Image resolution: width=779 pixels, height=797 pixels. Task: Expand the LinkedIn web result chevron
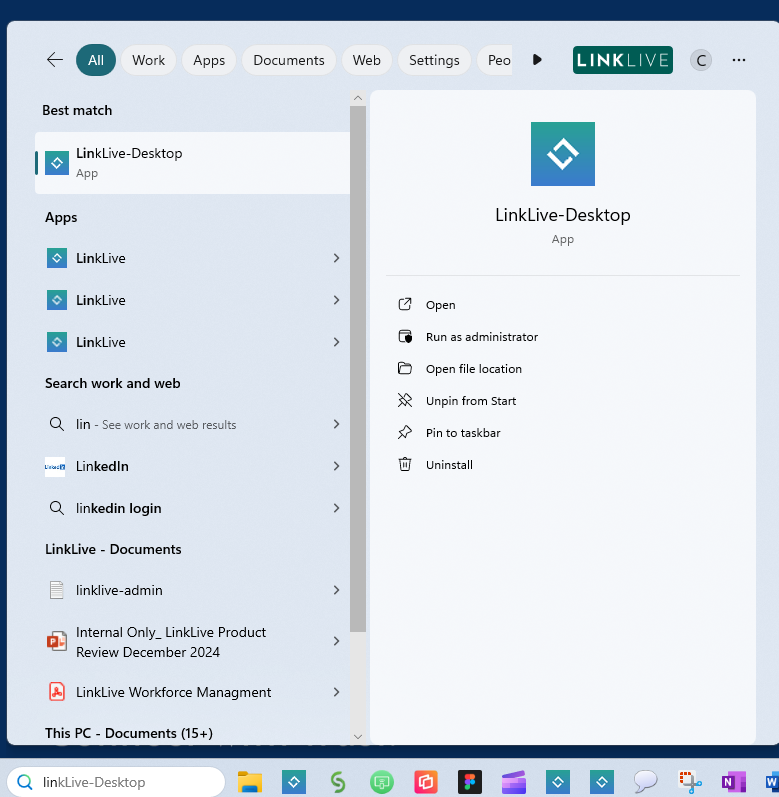(x=336, y=466)
